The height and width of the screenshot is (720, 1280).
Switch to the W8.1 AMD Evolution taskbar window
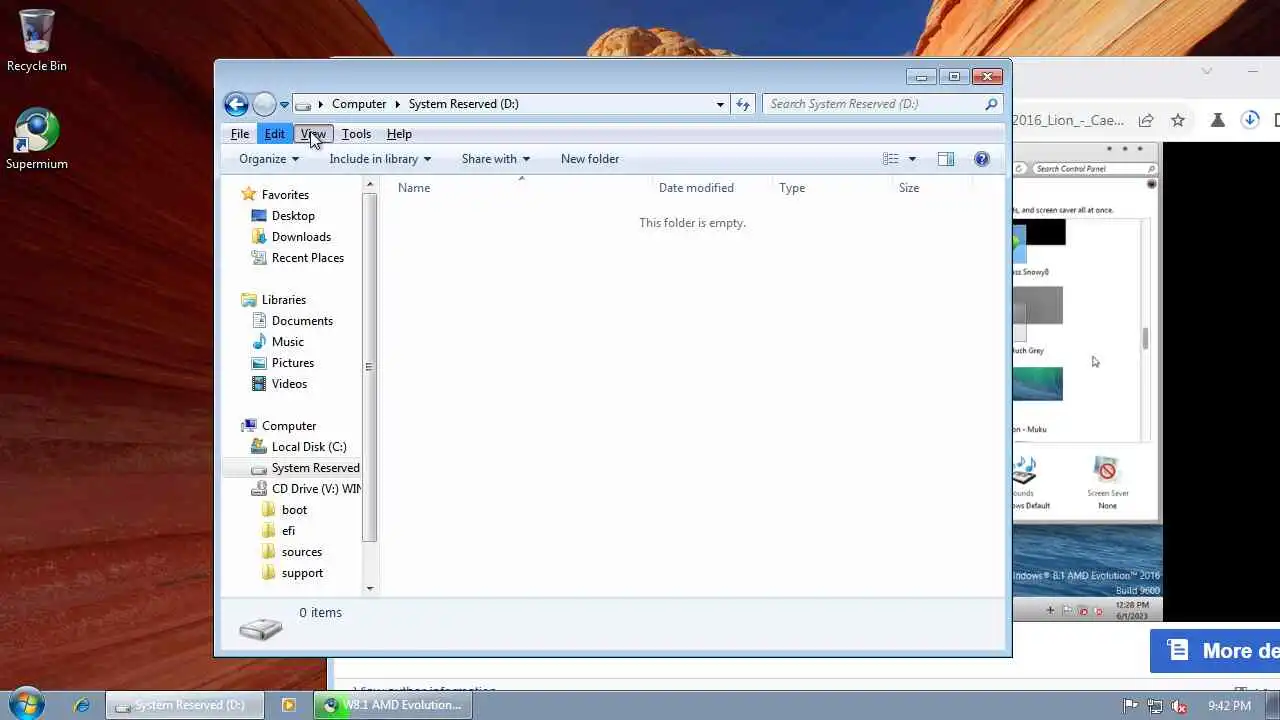pyautogui.click(x=392, y=705)
